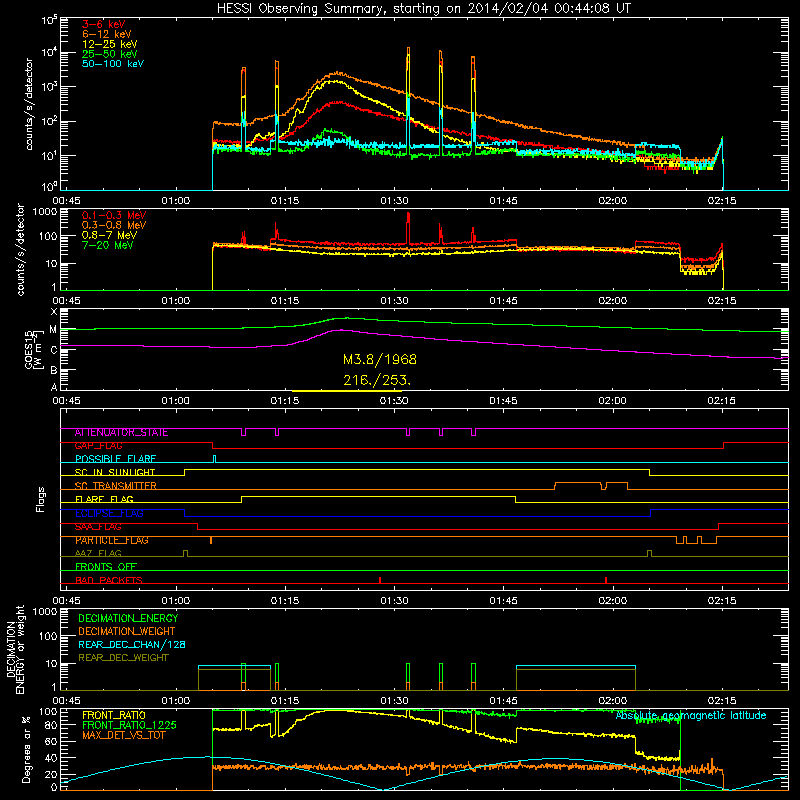Screen dimensions: 800x800
Task: Click the green 25-50 keV legend entry
Action: (x=109, y=54)
